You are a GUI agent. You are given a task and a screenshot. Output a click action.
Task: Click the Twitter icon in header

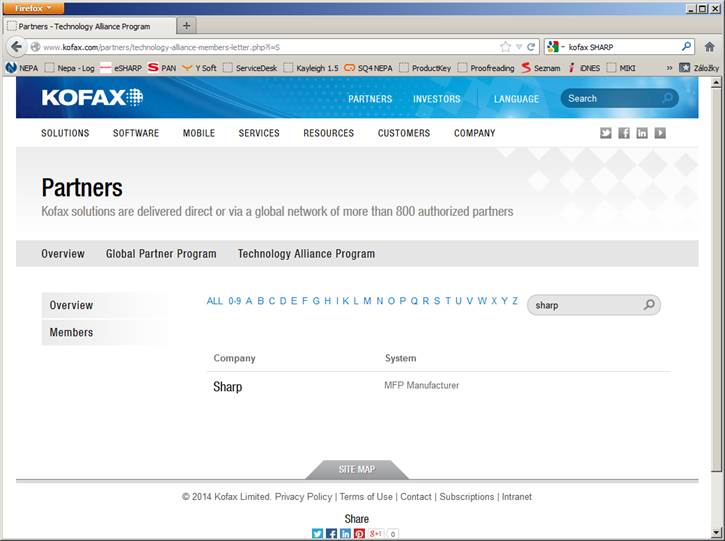click(606, 133)
